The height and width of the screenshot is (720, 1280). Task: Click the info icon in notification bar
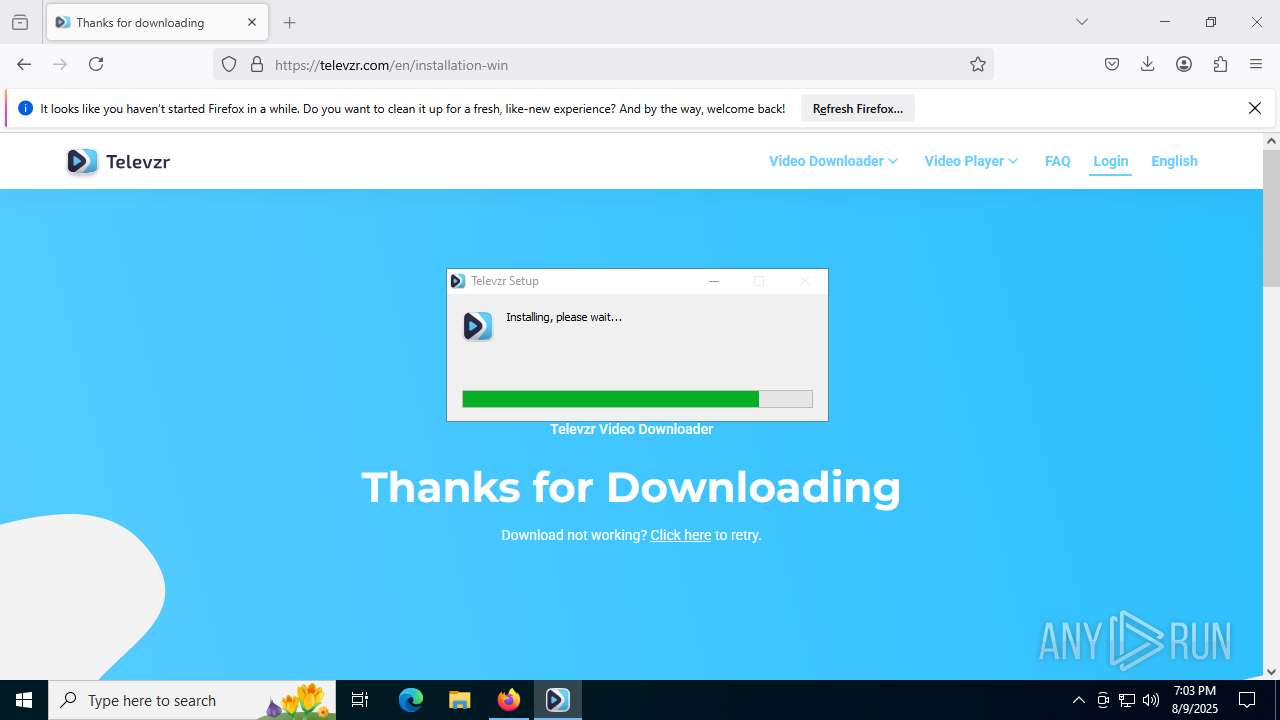click(26, 108)
